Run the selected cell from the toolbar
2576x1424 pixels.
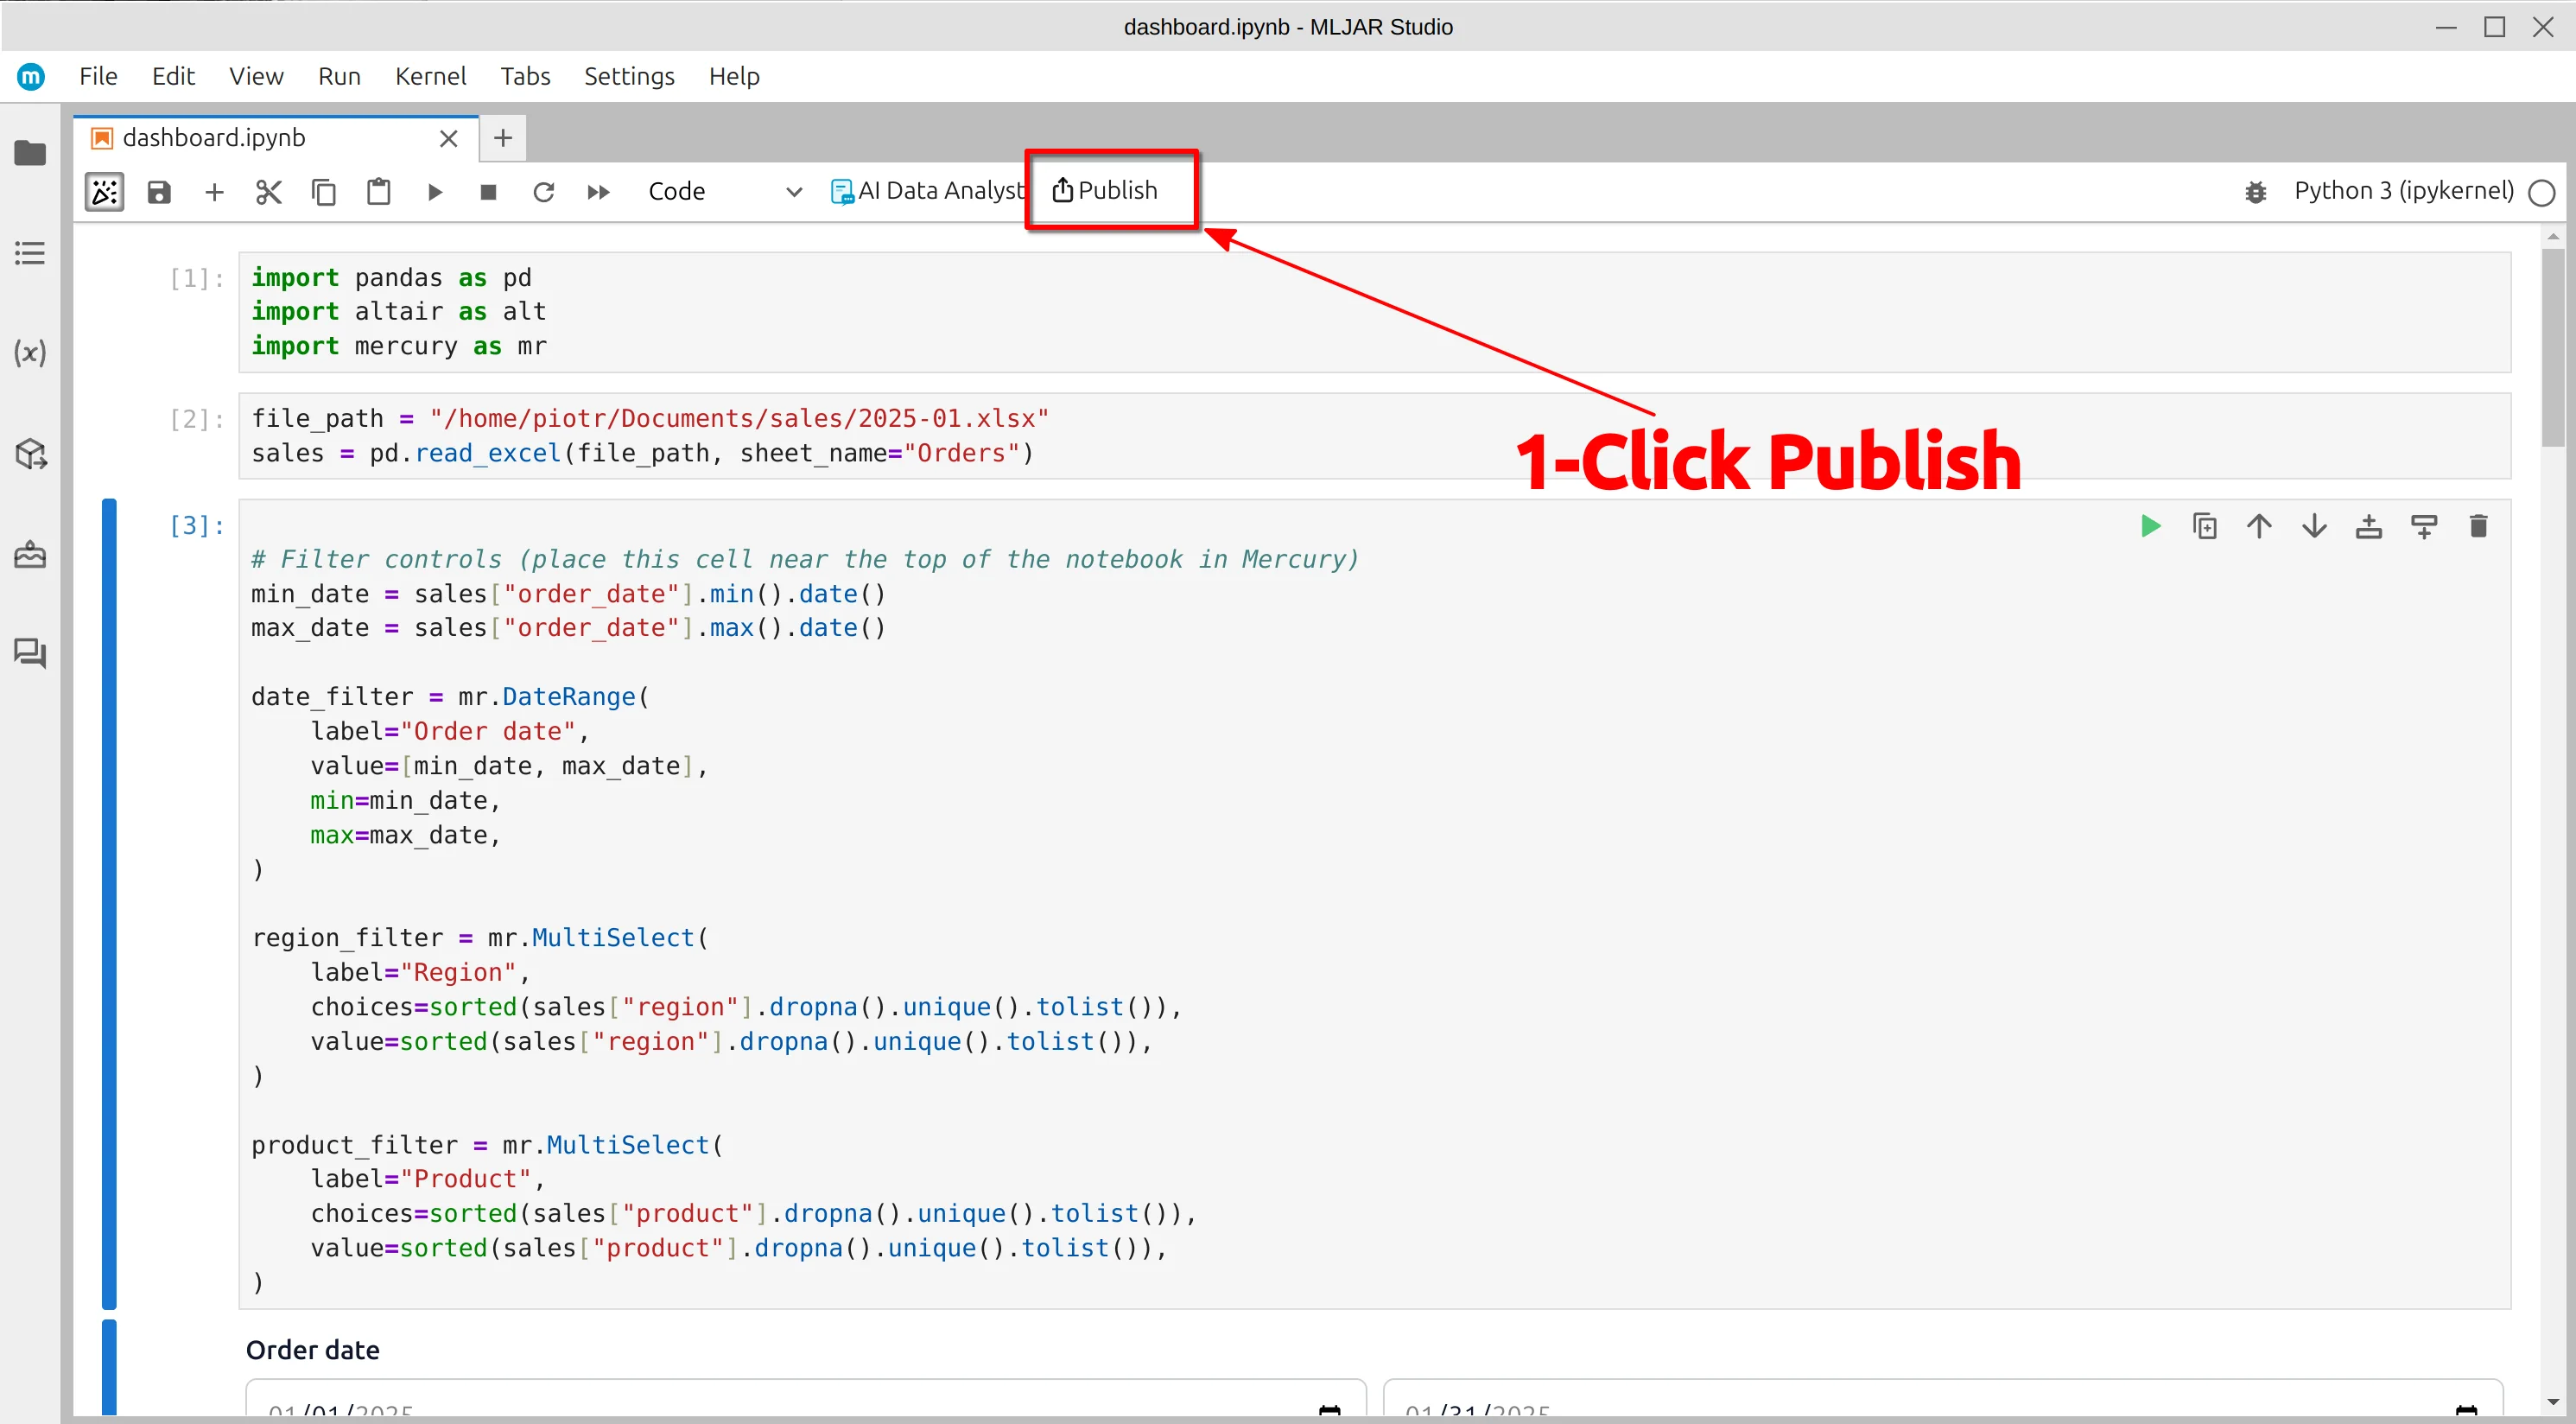click(434, 192)
